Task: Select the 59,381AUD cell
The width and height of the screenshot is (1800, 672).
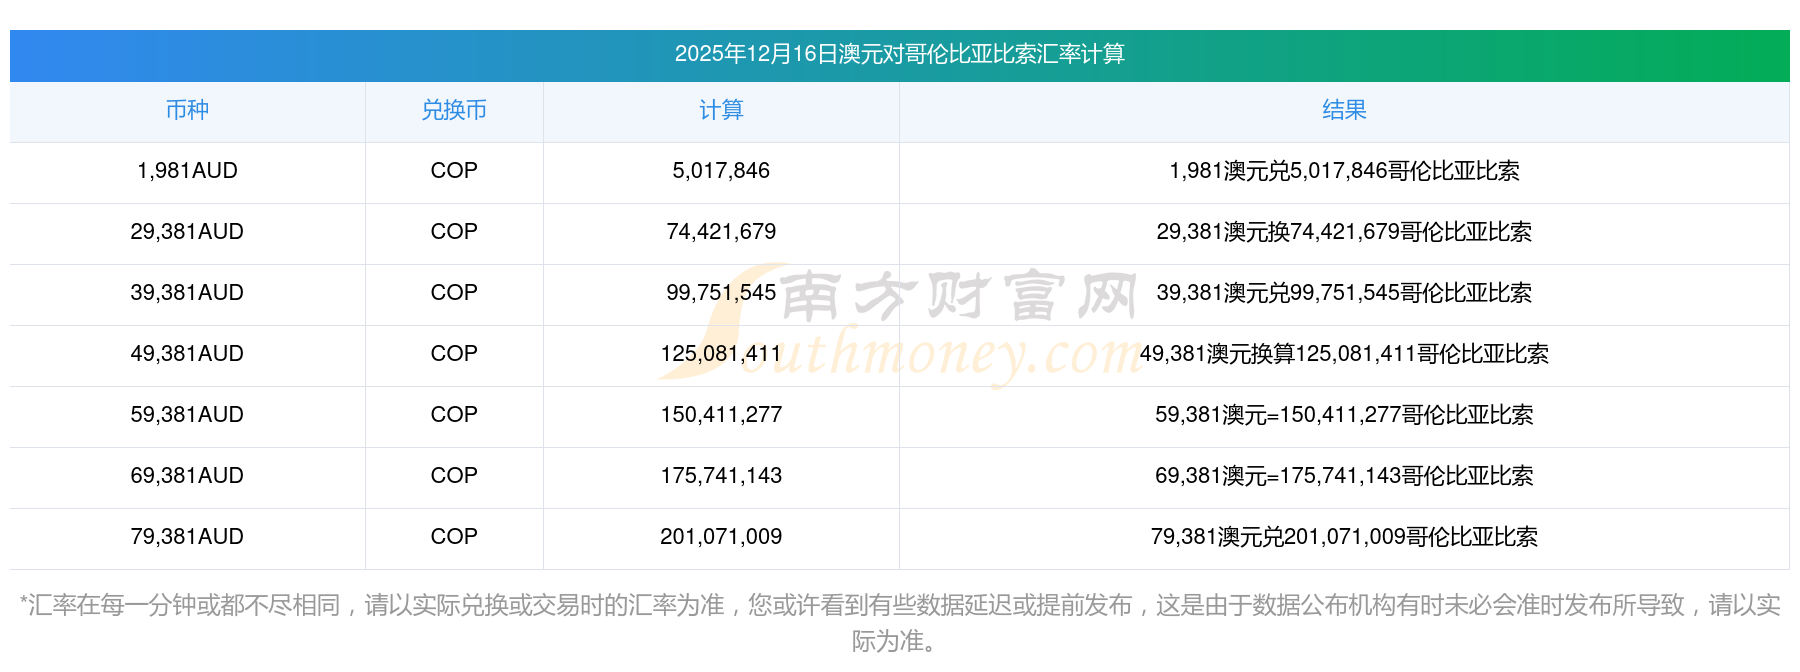Action: coord(187,415)
